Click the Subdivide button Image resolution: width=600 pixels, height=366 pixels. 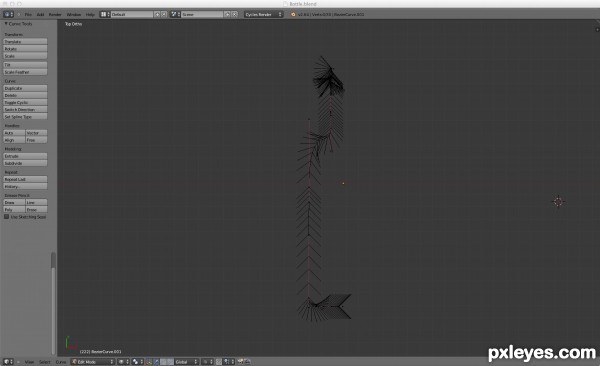pos(25,163)
